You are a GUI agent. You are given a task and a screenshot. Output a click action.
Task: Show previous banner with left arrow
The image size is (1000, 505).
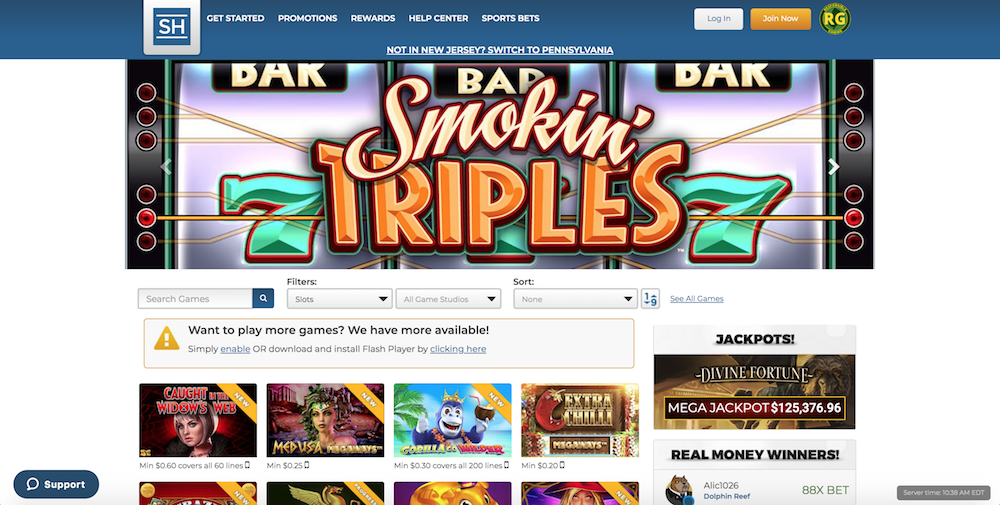166,166
